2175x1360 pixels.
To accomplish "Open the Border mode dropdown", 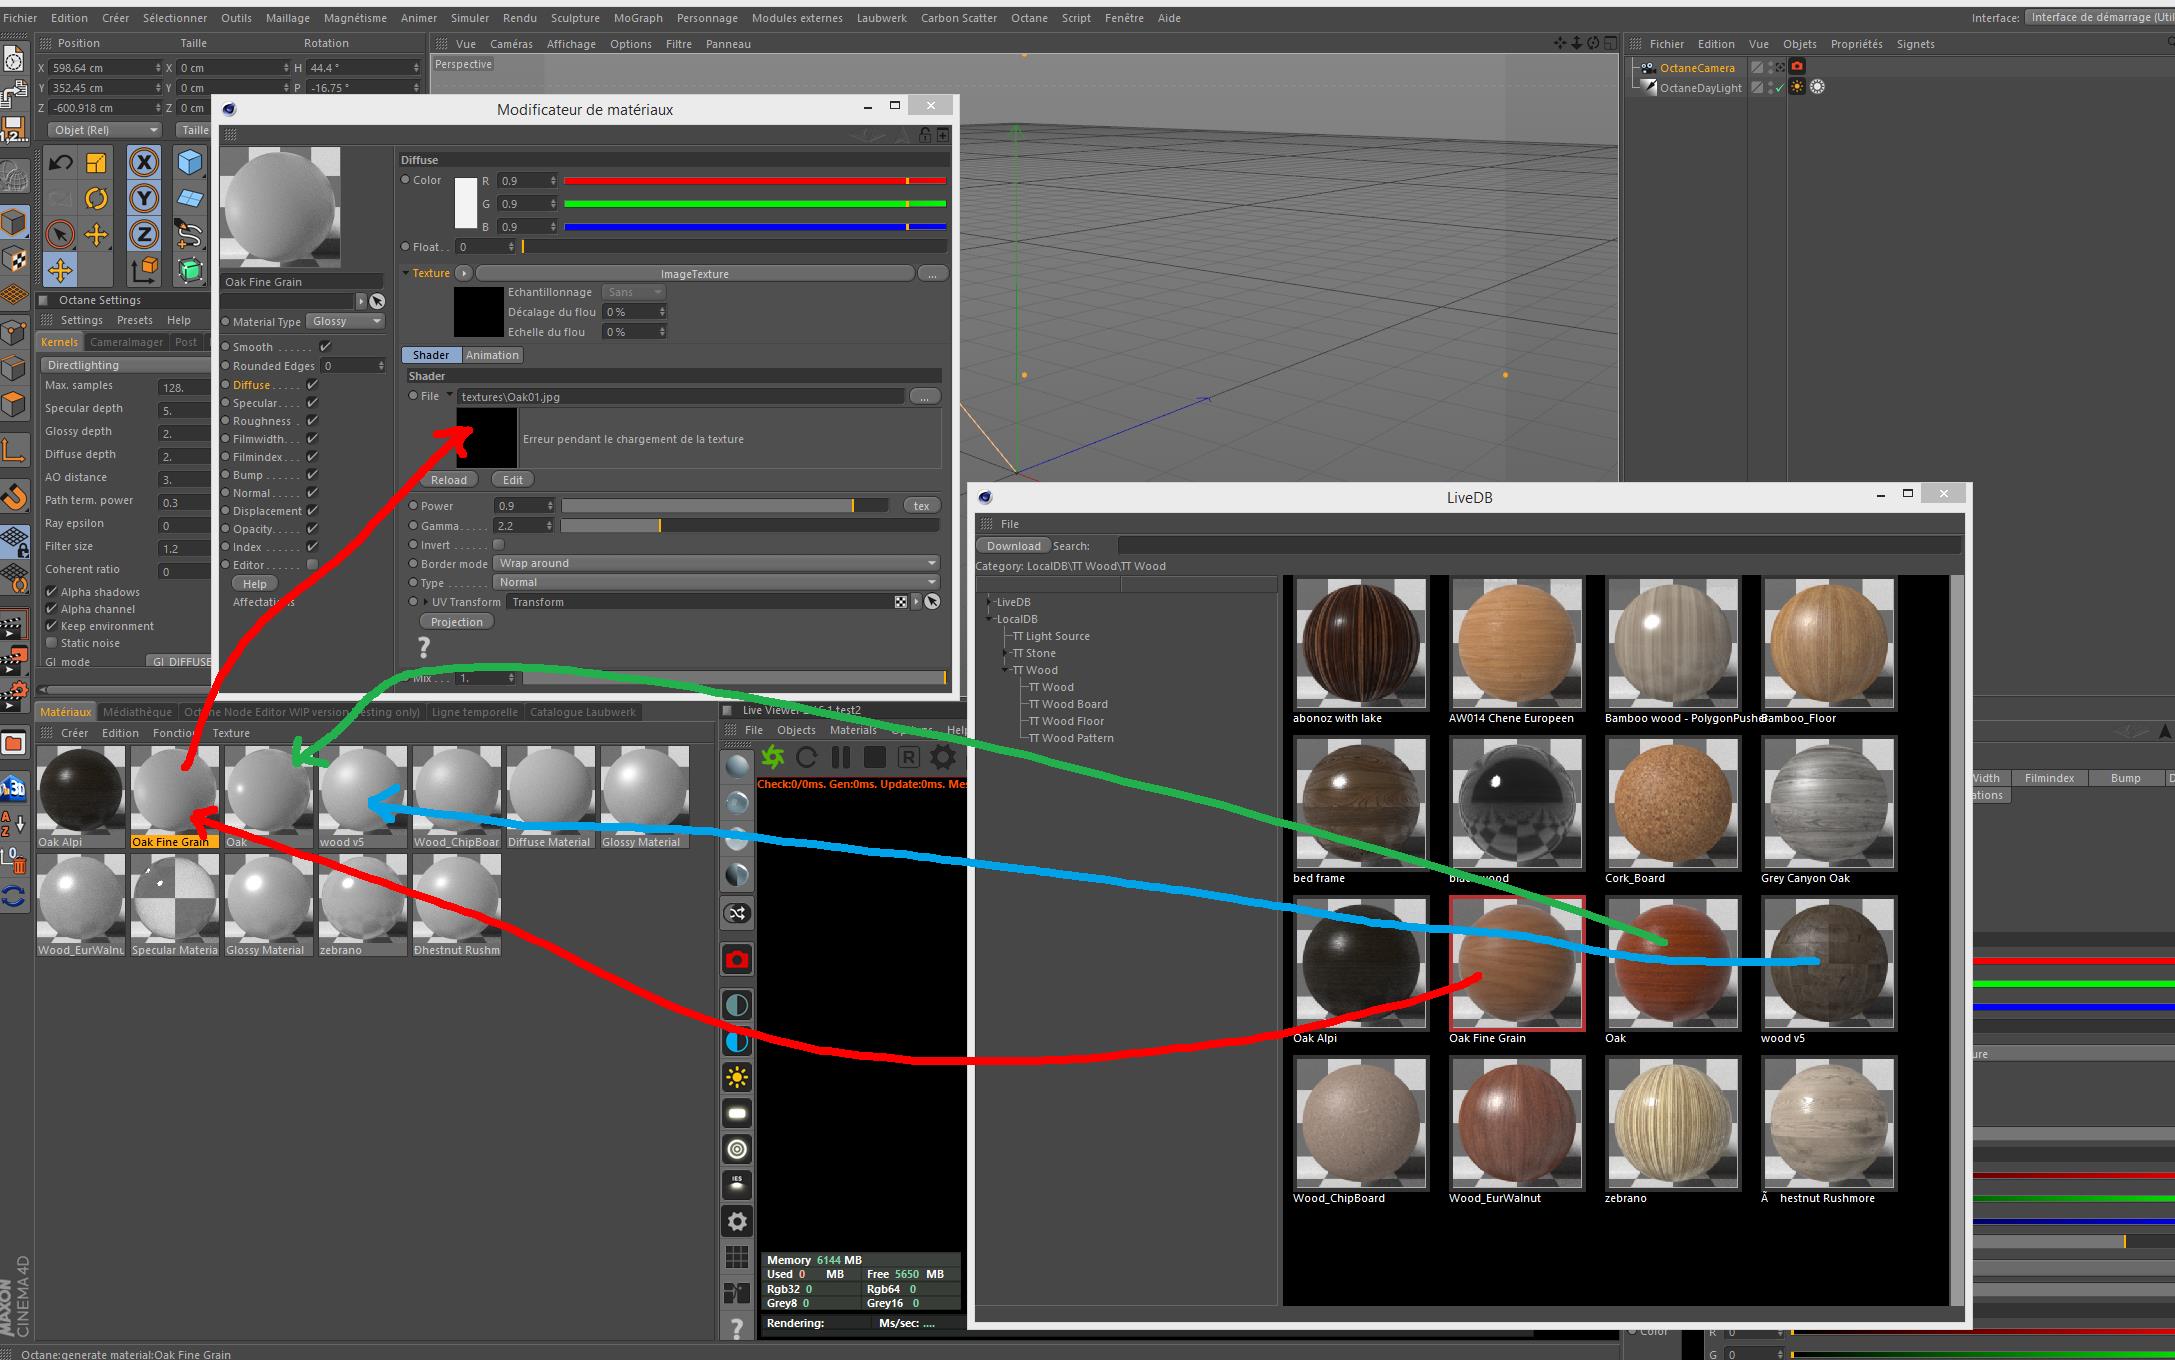I will point(717,563).
